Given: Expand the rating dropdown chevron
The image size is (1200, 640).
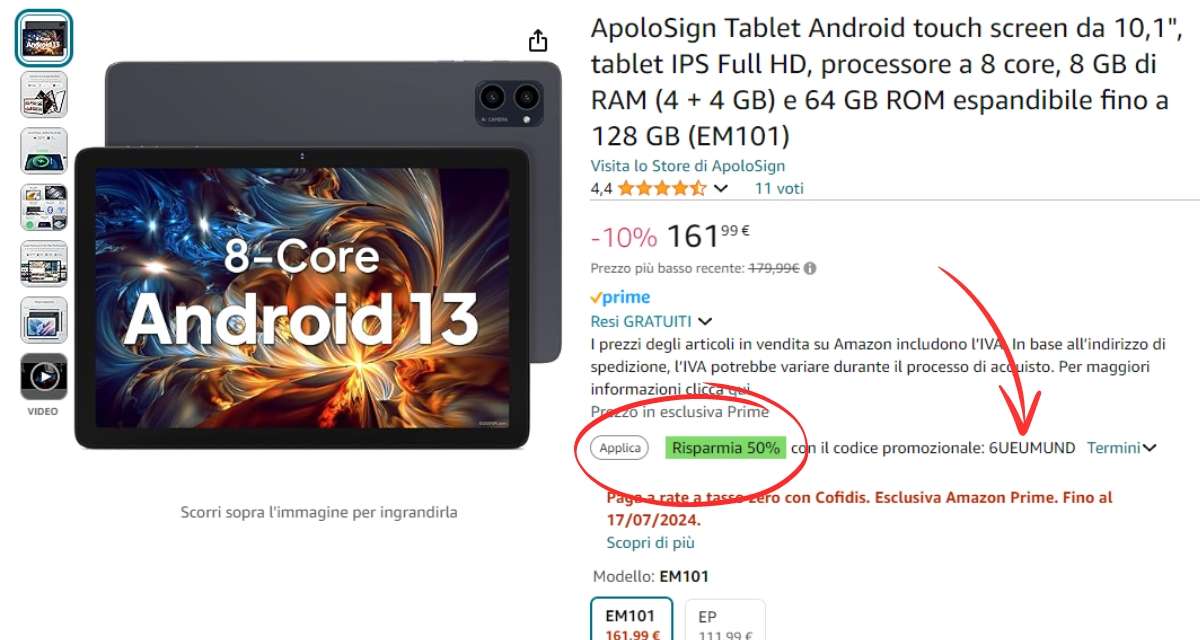Looking at the screenshot, I should click(x=721, y=188).
